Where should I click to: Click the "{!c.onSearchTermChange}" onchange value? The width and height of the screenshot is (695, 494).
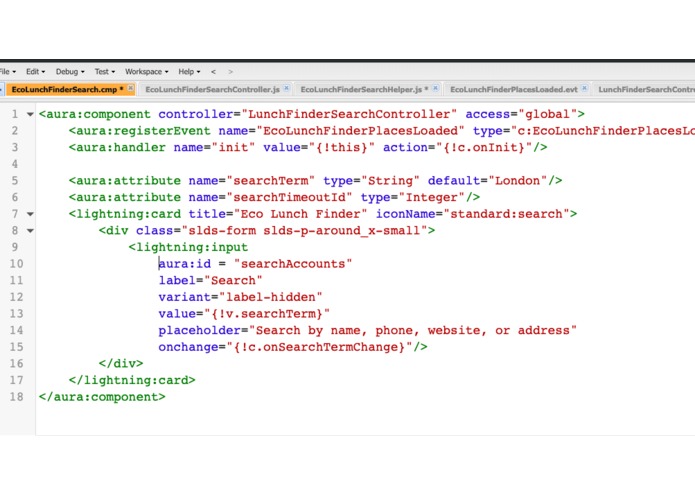click(319, 347)
